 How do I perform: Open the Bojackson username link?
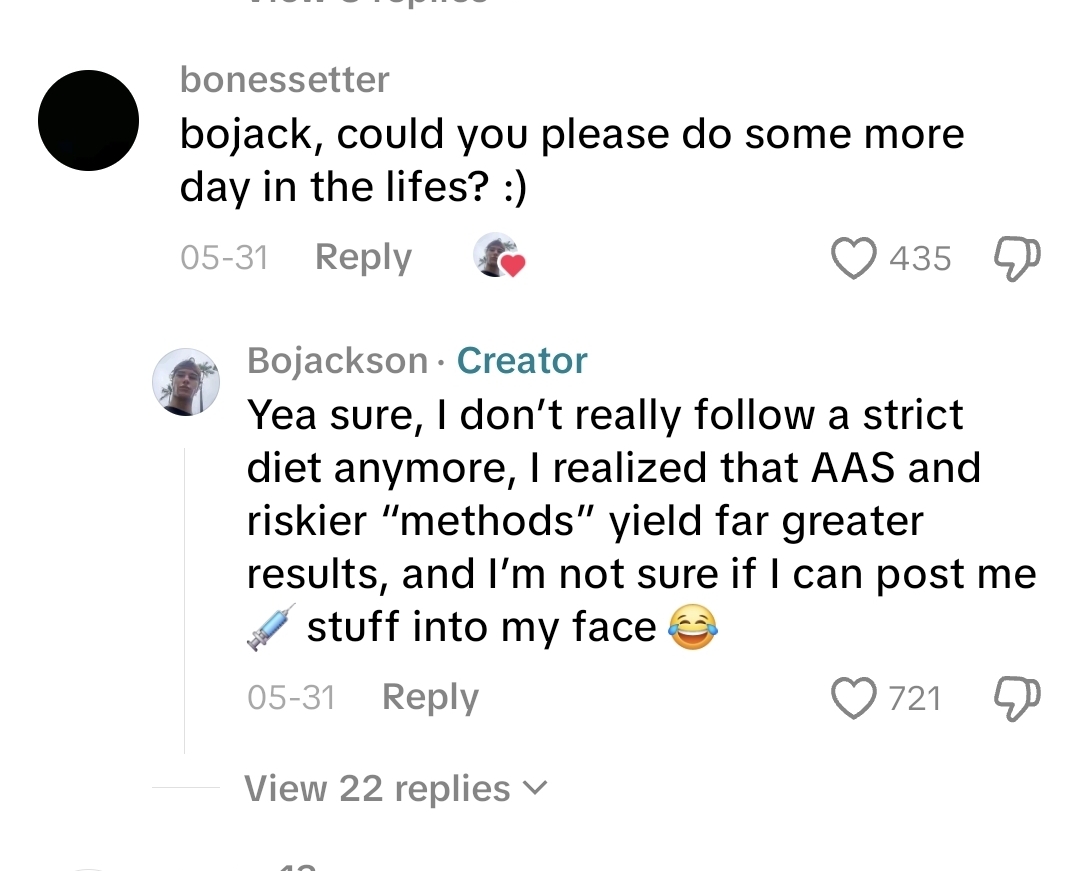338,361
